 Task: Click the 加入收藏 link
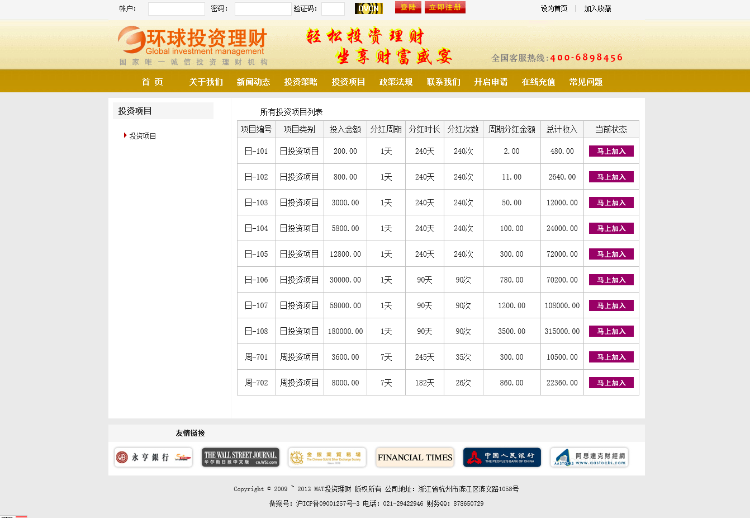pos(597,9)
